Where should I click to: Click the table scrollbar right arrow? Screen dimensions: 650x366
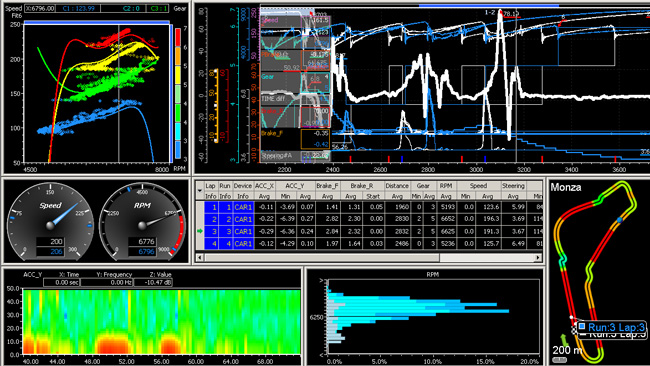[x=538, y=257]
